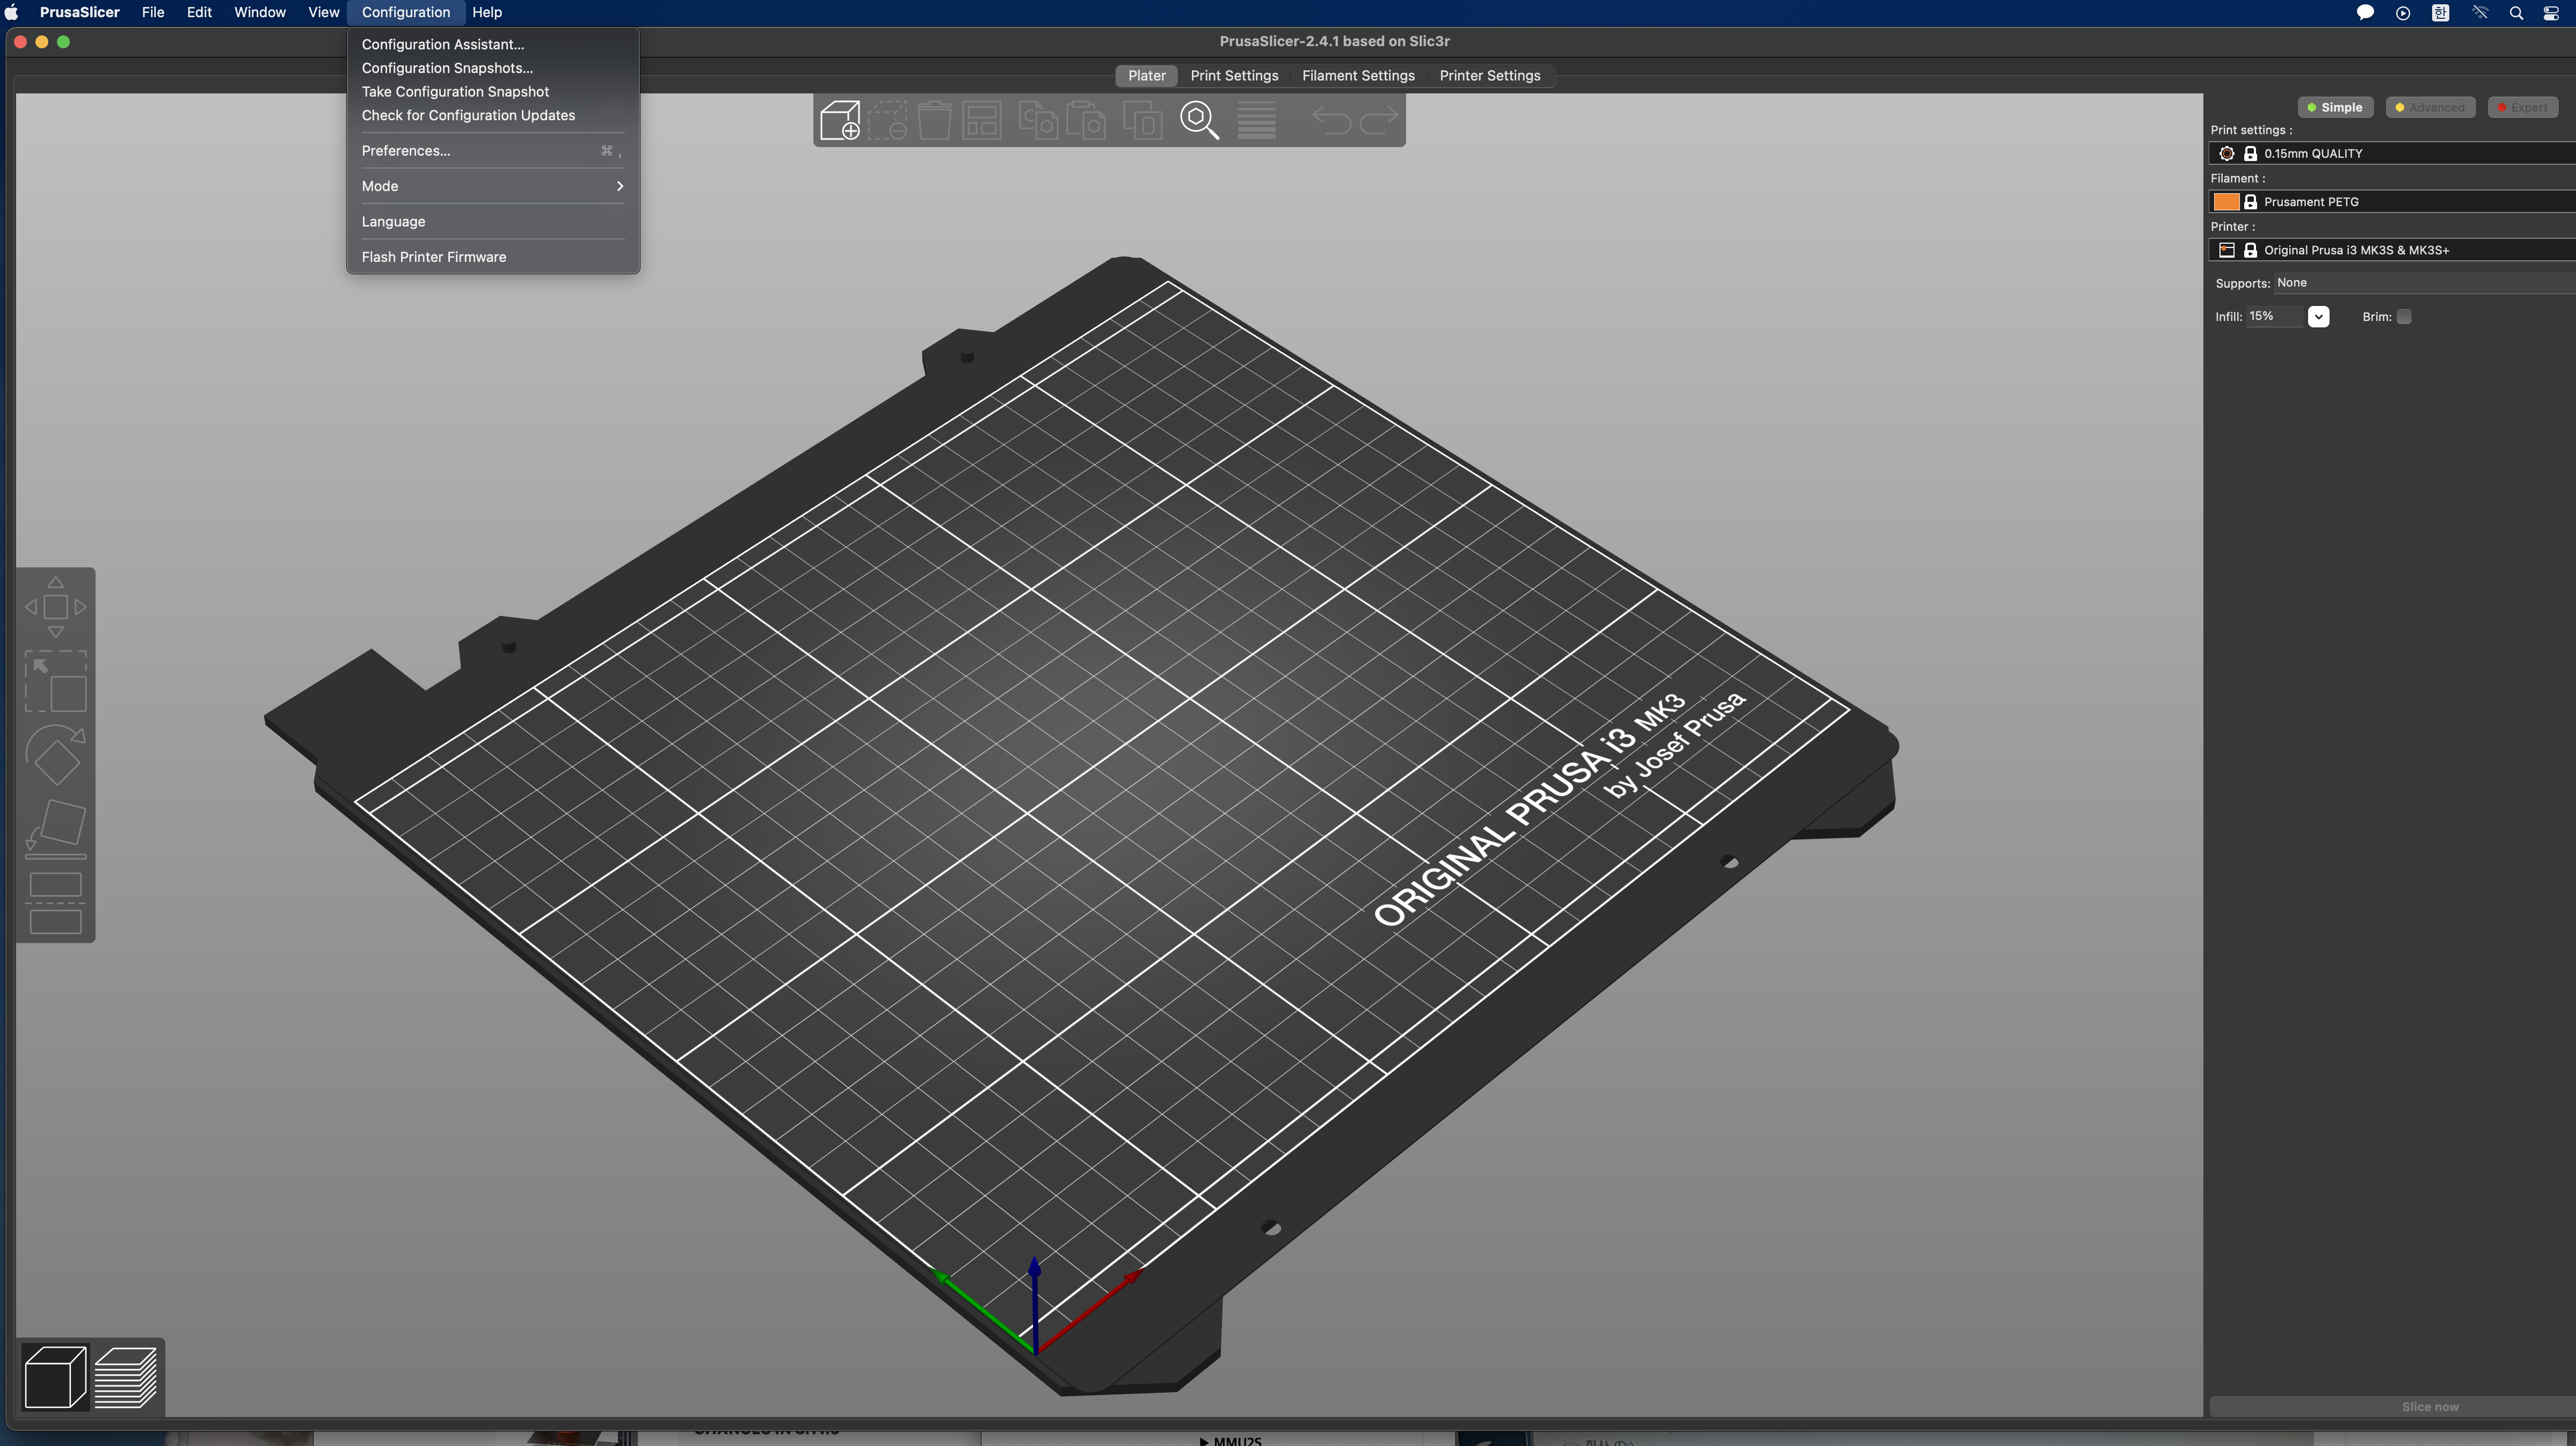Click the Slice now button

(2429, 1406)
